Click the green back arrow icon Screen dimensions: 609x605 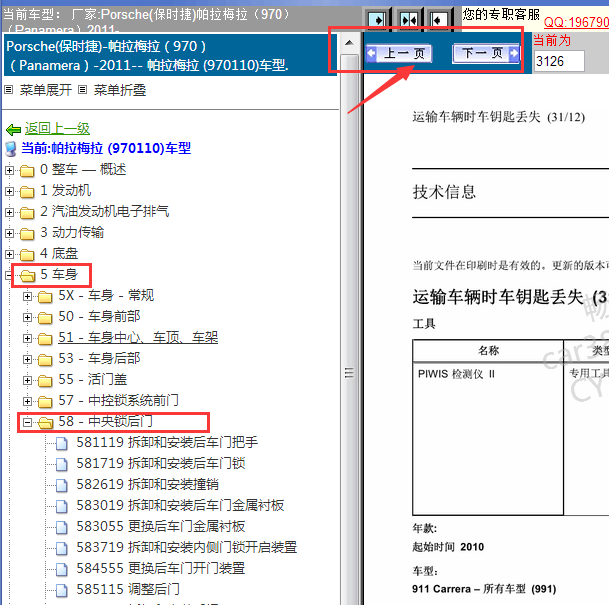coord(13,129)
